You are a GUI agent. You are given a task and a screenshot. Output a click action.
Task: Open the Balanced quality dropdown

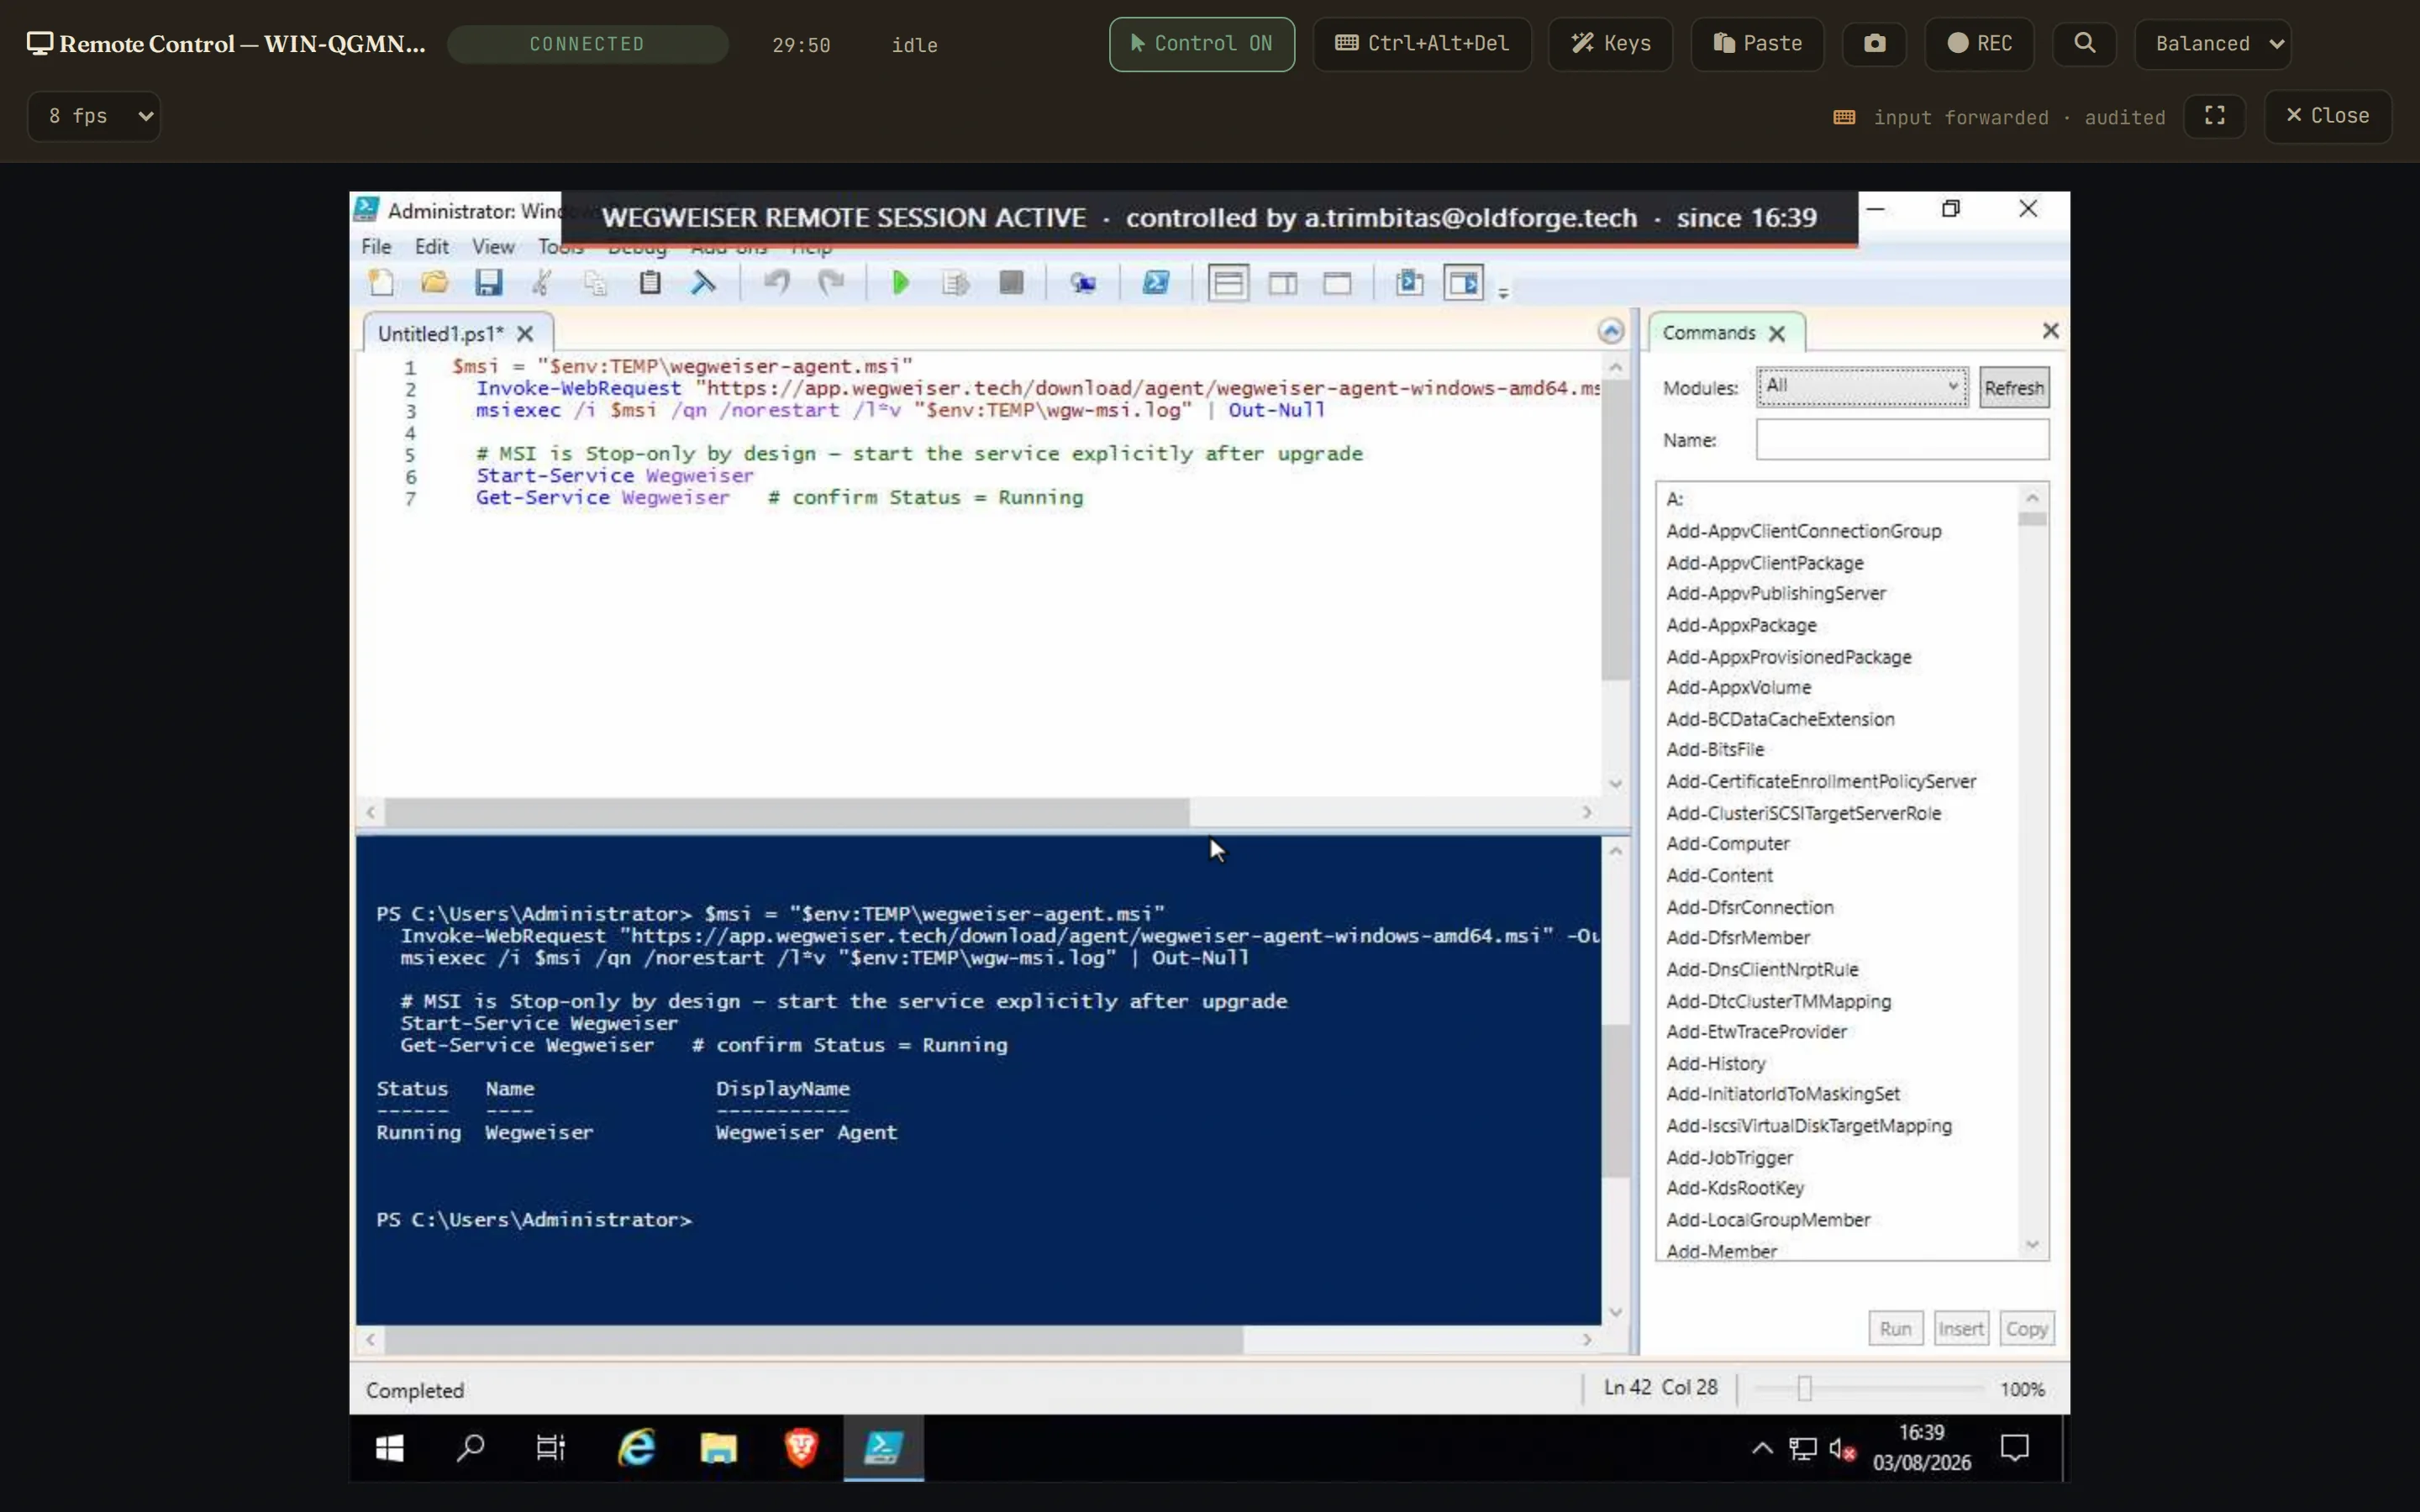coord(2212,44)
